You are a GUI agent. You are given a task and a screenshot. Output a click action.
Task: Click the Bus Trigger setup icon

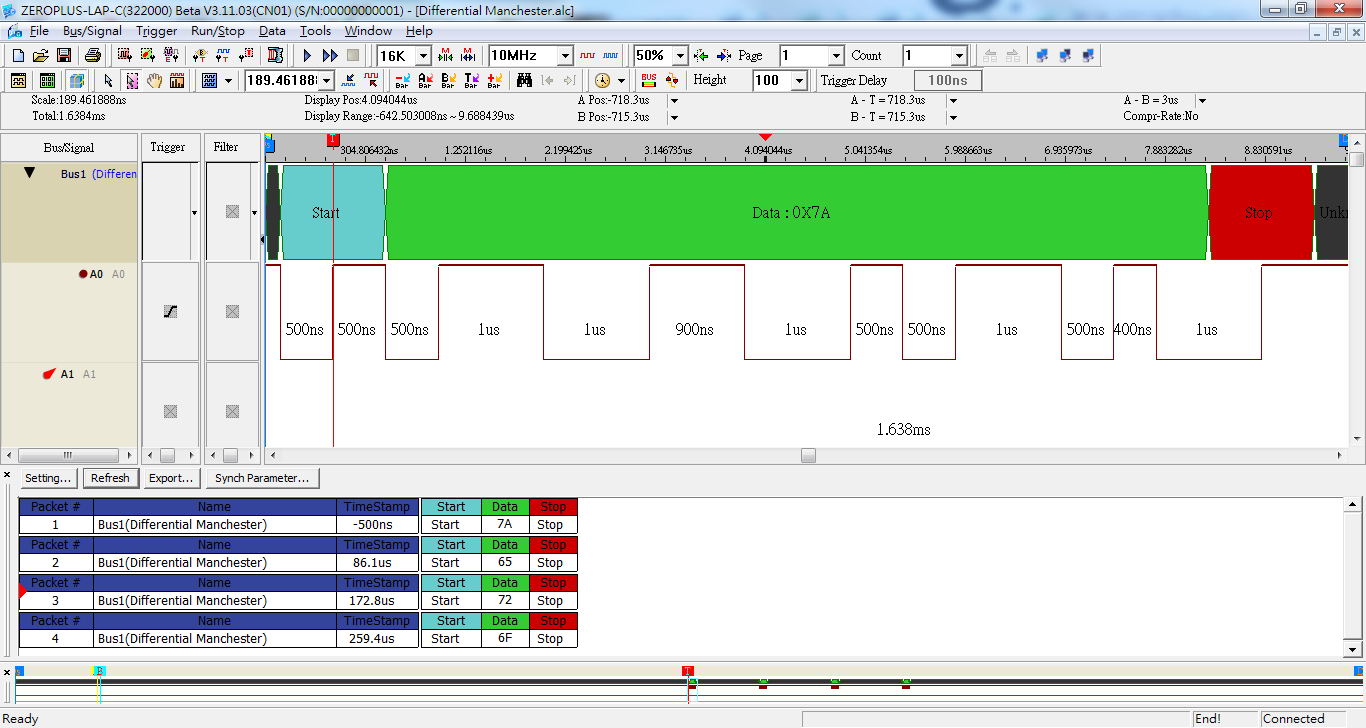[x=201, y=56]
